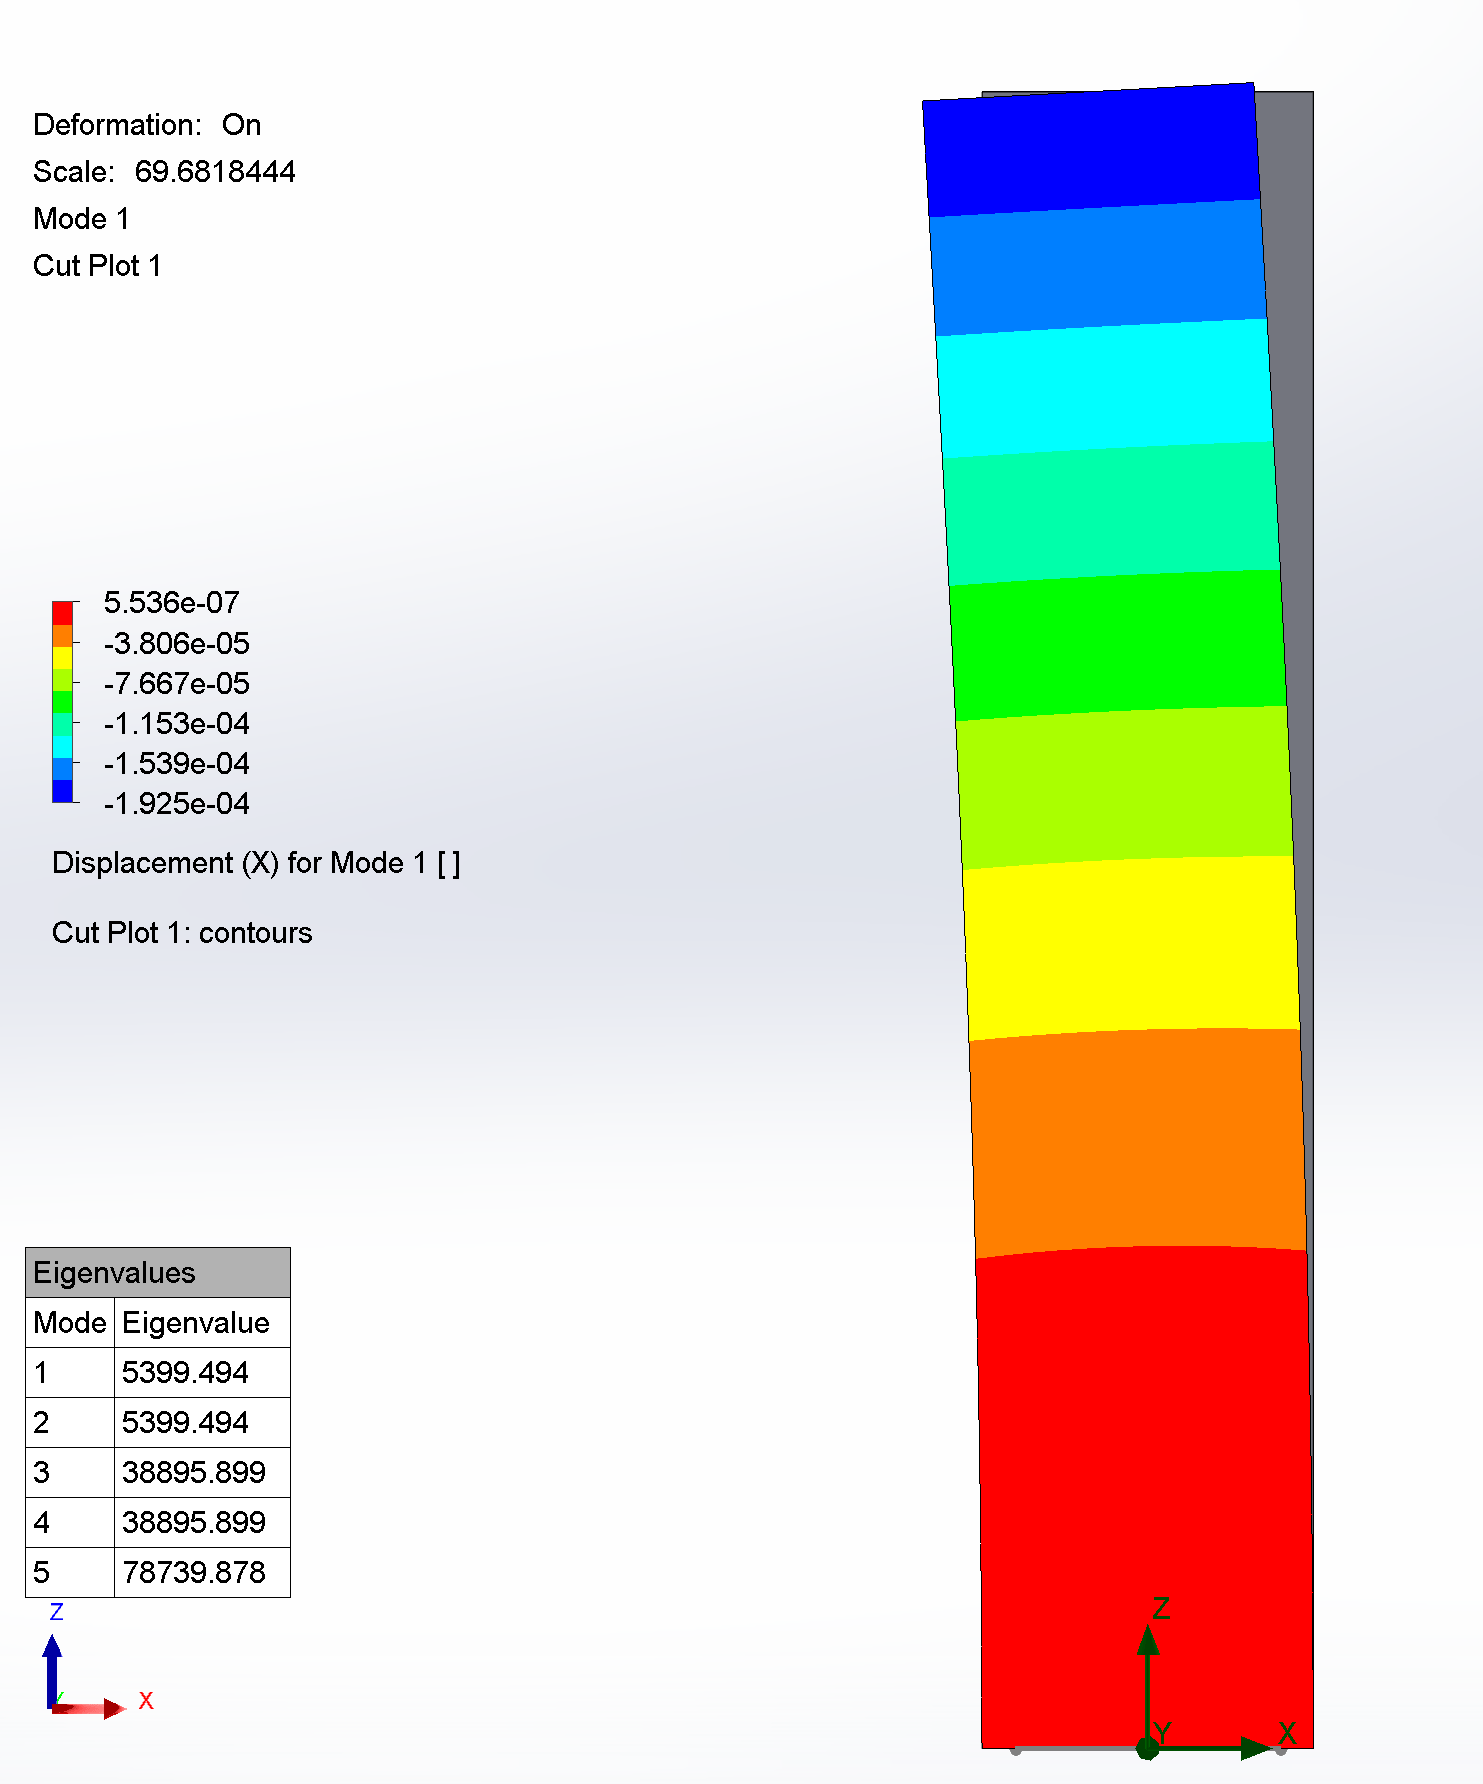Click the dark blue legend swatch

point(62,791)
